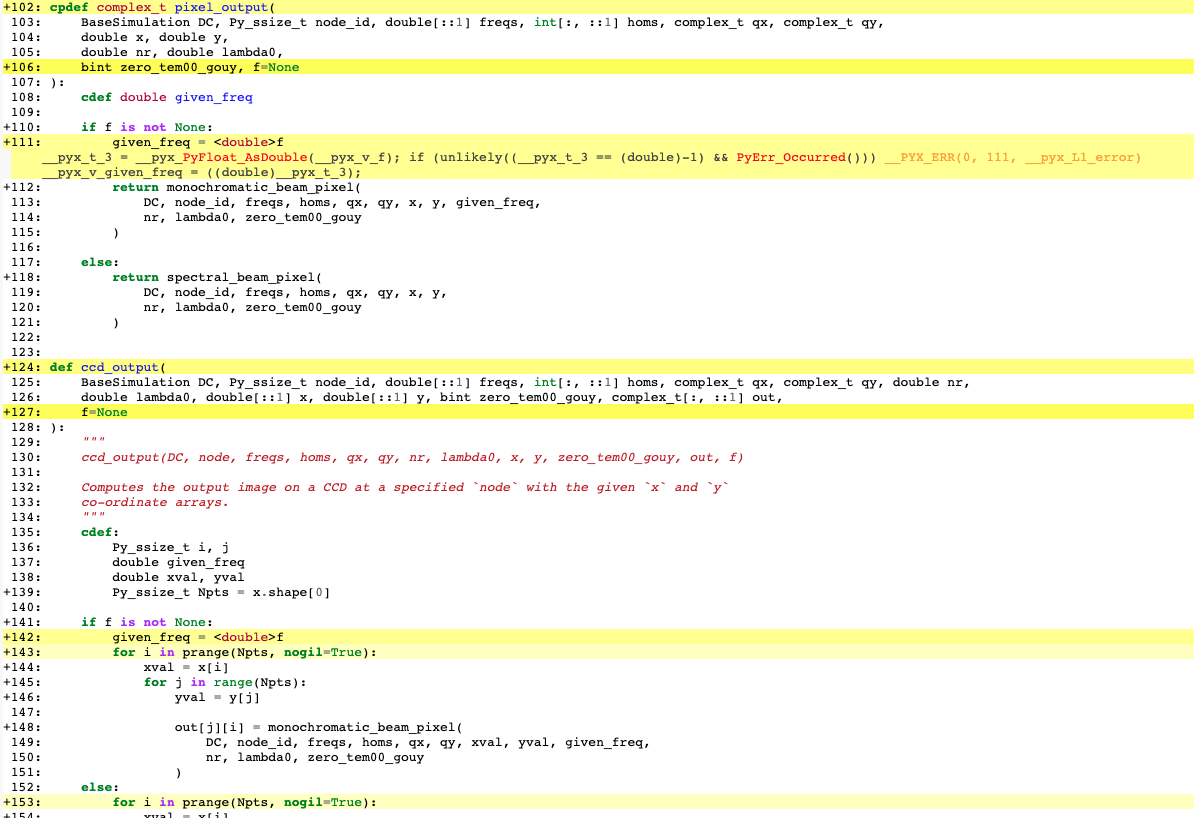
Task: Select the ccd_output docstring text
Action: tap(400, 487)
